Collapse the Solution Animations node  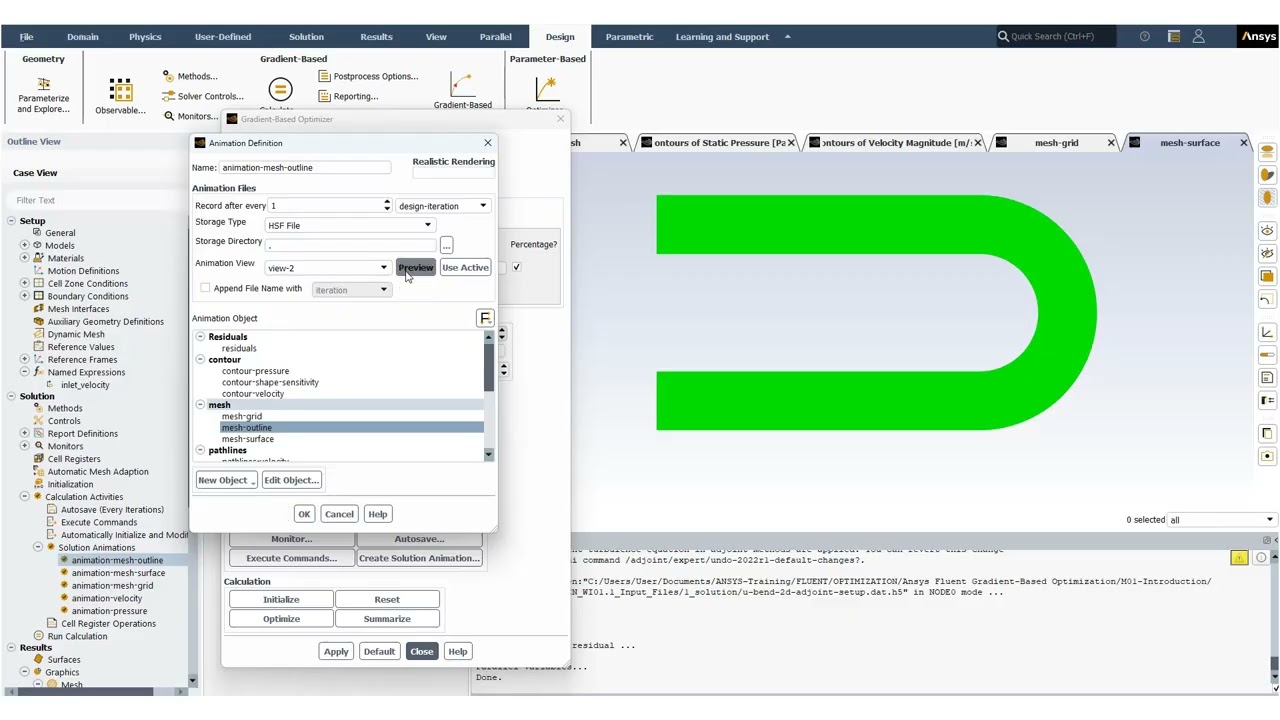(37, 547)
